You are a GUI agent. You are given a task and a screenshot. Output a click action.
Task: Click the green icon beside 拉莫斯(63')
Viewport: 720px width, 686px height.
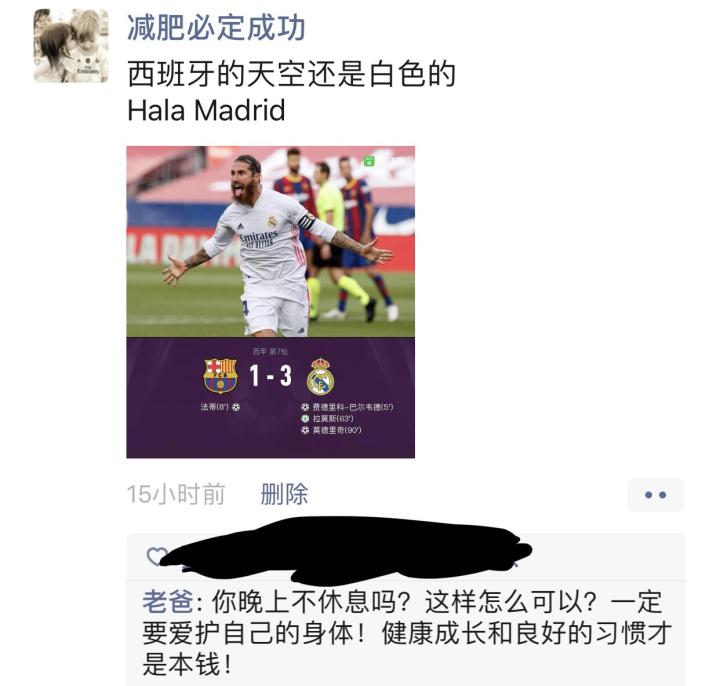305,419
